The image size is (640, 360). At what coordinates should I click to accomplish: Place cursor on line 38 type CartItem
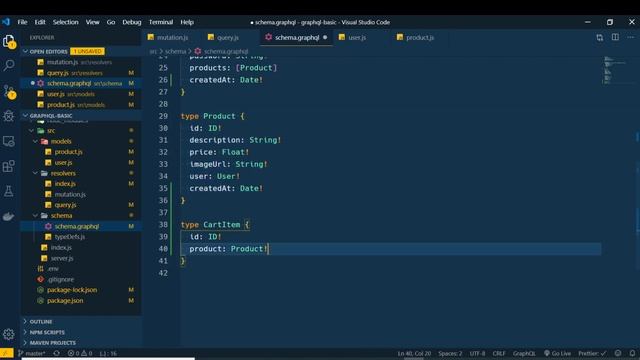(x=215, y=224)
